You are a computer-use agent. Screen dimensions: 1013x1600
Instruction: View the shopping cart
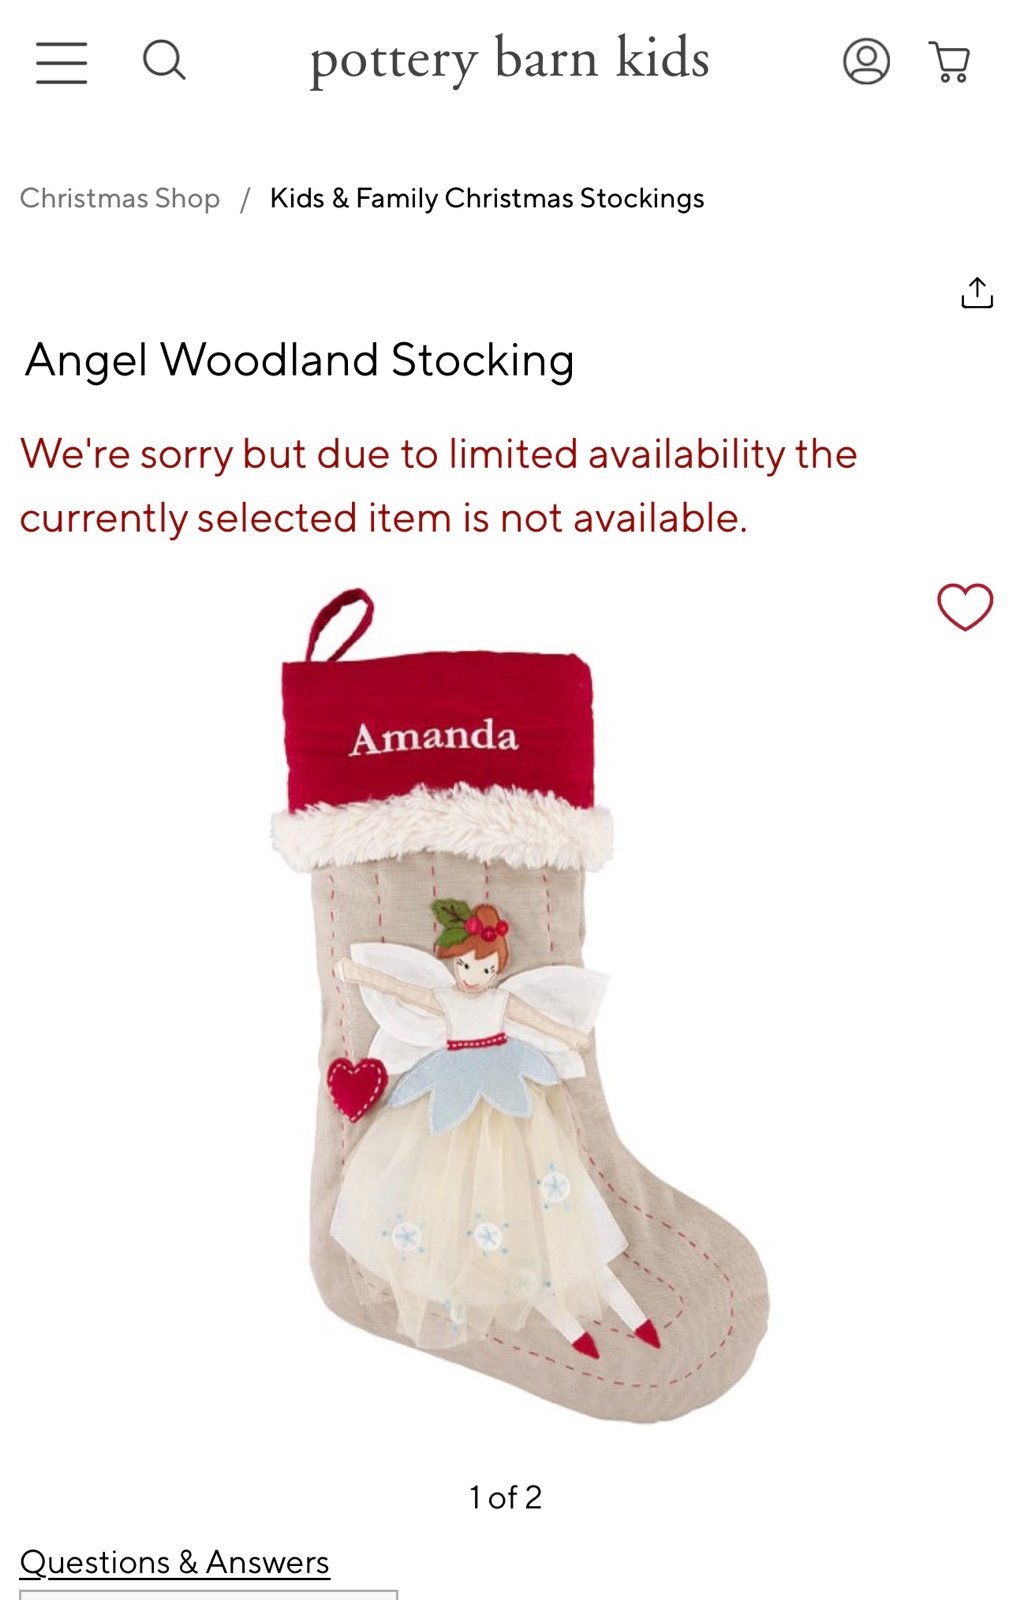(950, 62)
